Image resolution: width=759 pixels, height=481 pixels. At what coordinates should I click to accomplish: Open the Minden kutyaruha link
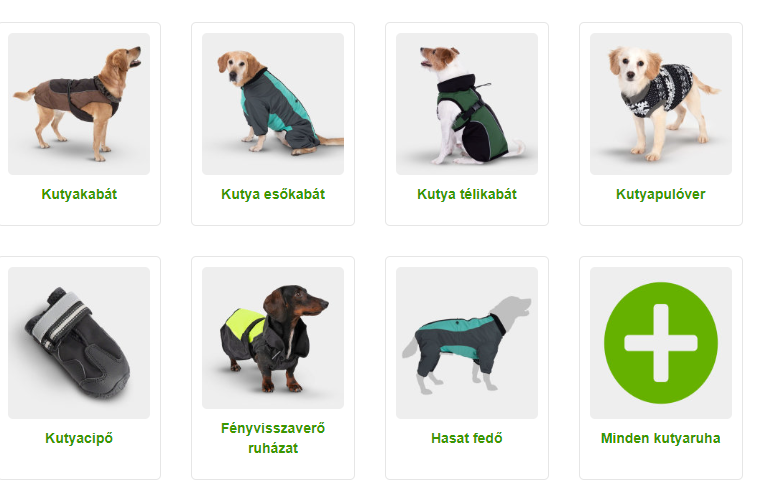[660, 438]
